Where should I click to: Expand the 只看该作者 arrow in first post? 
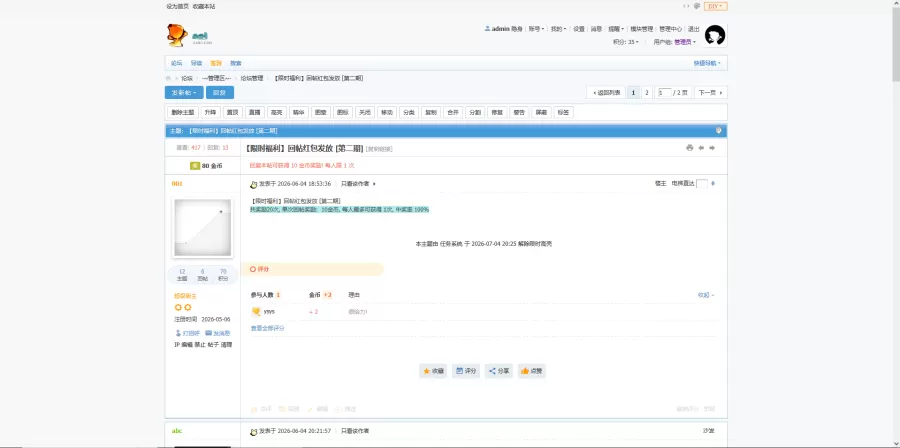click(x=374, y=184)
